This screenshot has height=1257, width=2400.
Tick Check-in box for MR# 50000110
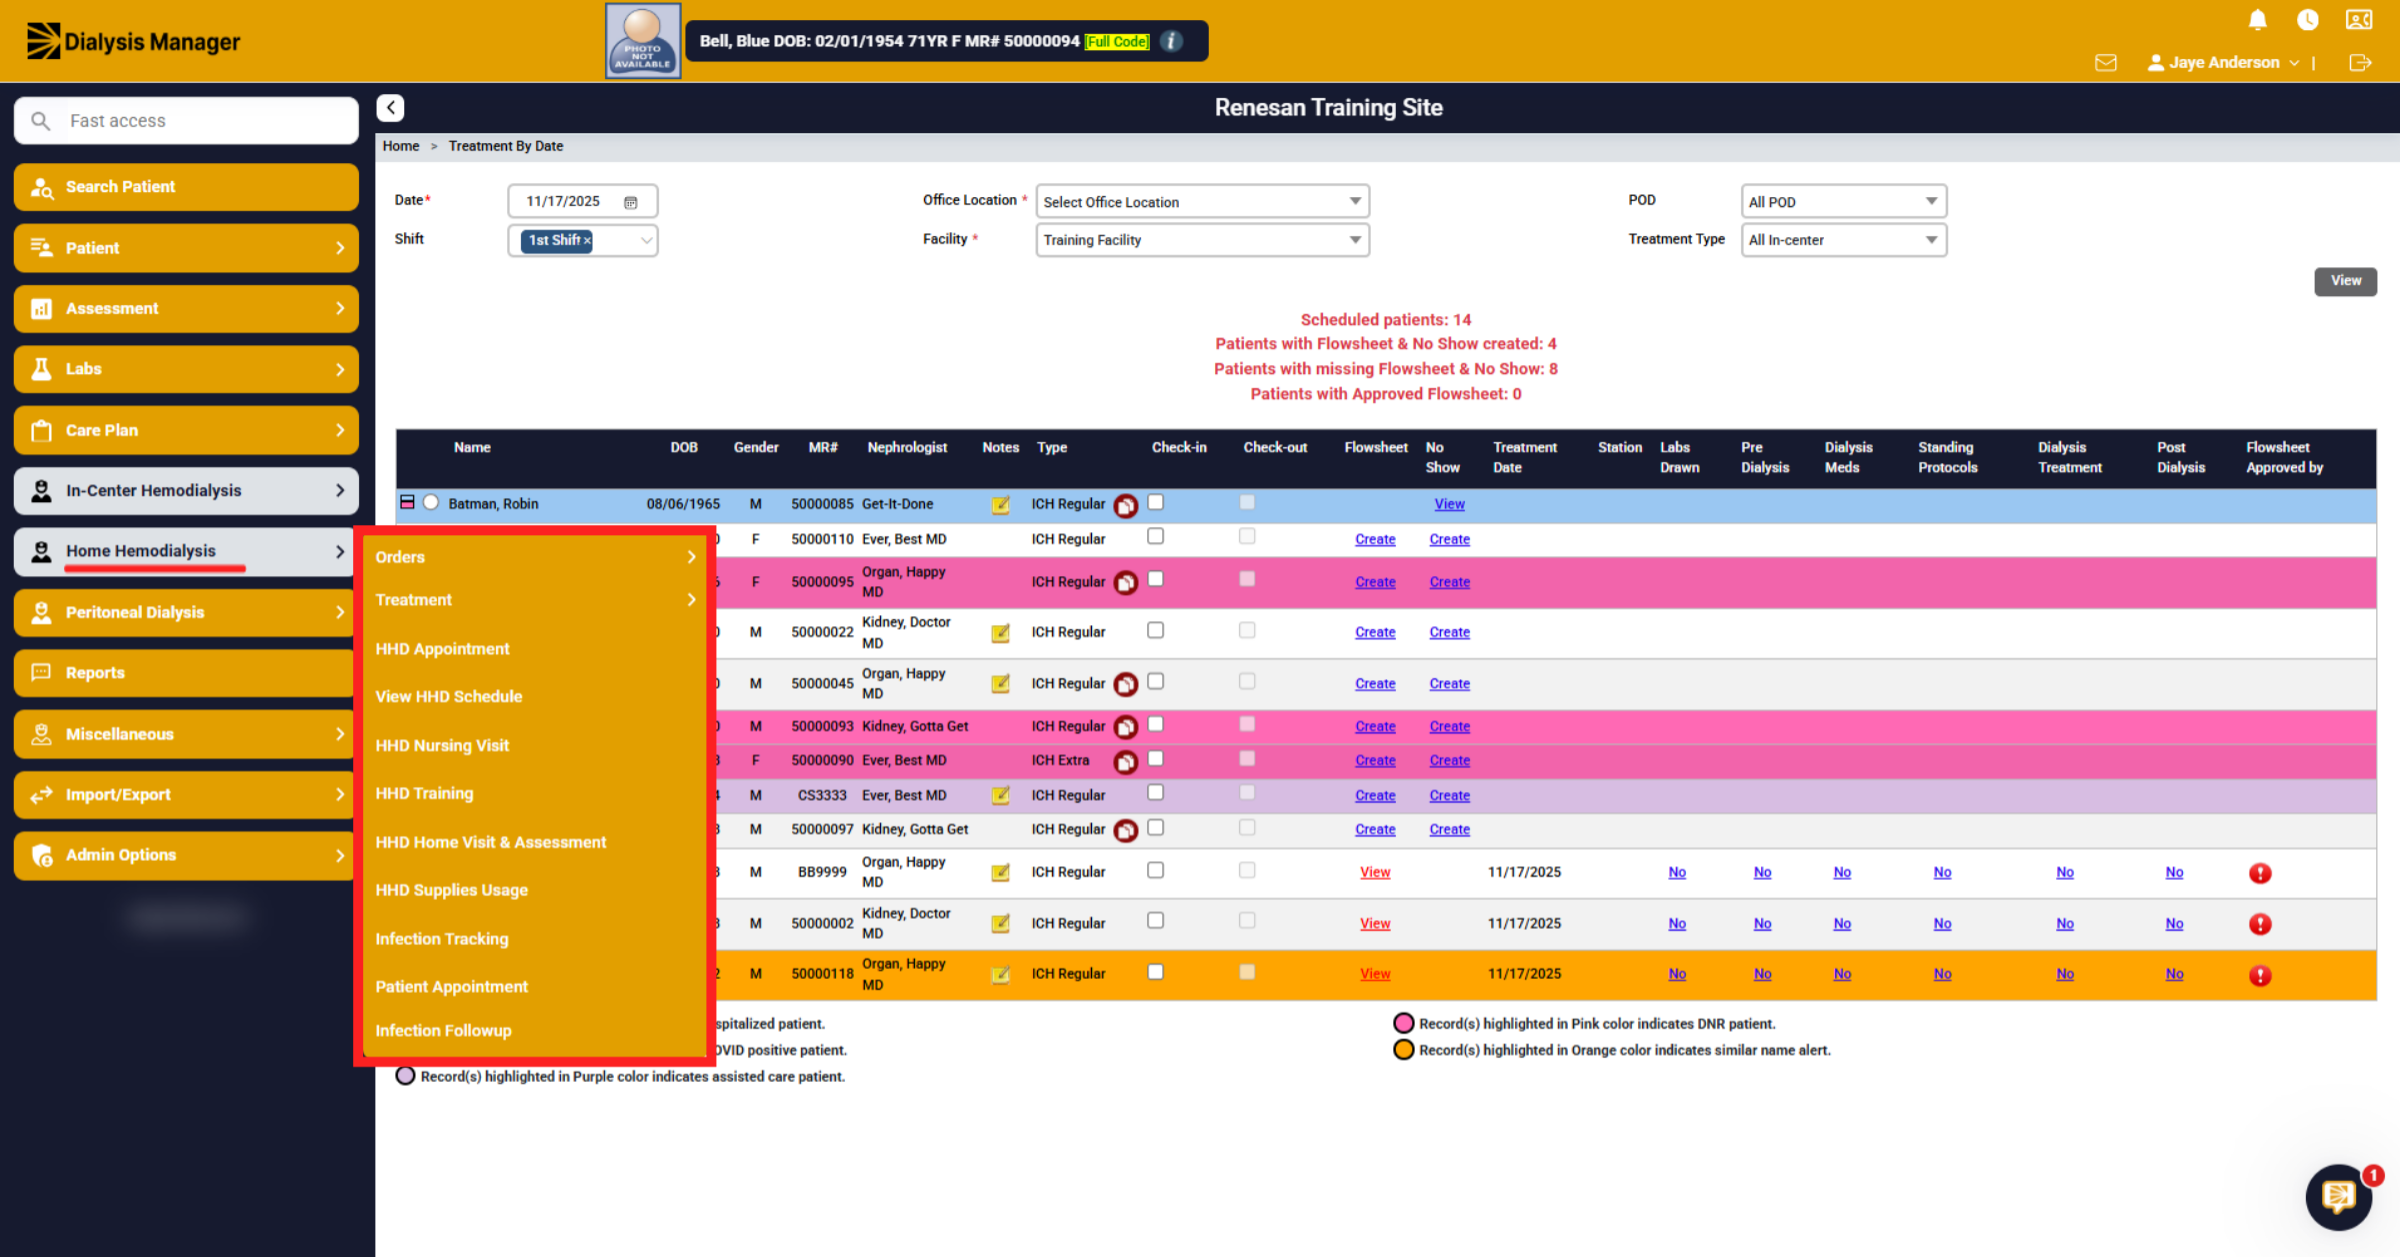(1156, 537)
